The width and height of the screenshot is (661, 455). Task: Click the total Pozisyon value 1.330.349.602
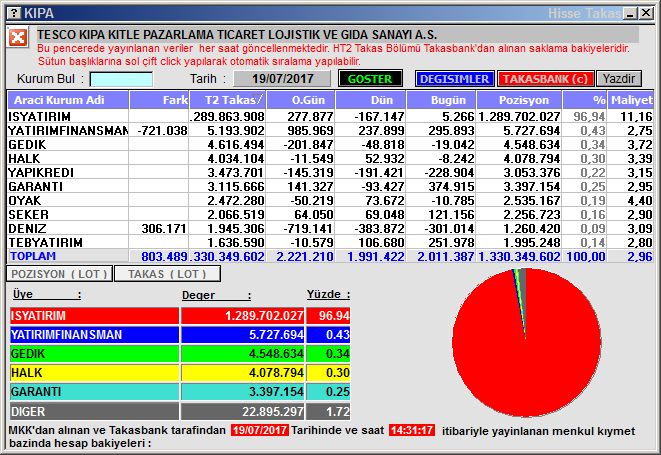coord(519,256)
